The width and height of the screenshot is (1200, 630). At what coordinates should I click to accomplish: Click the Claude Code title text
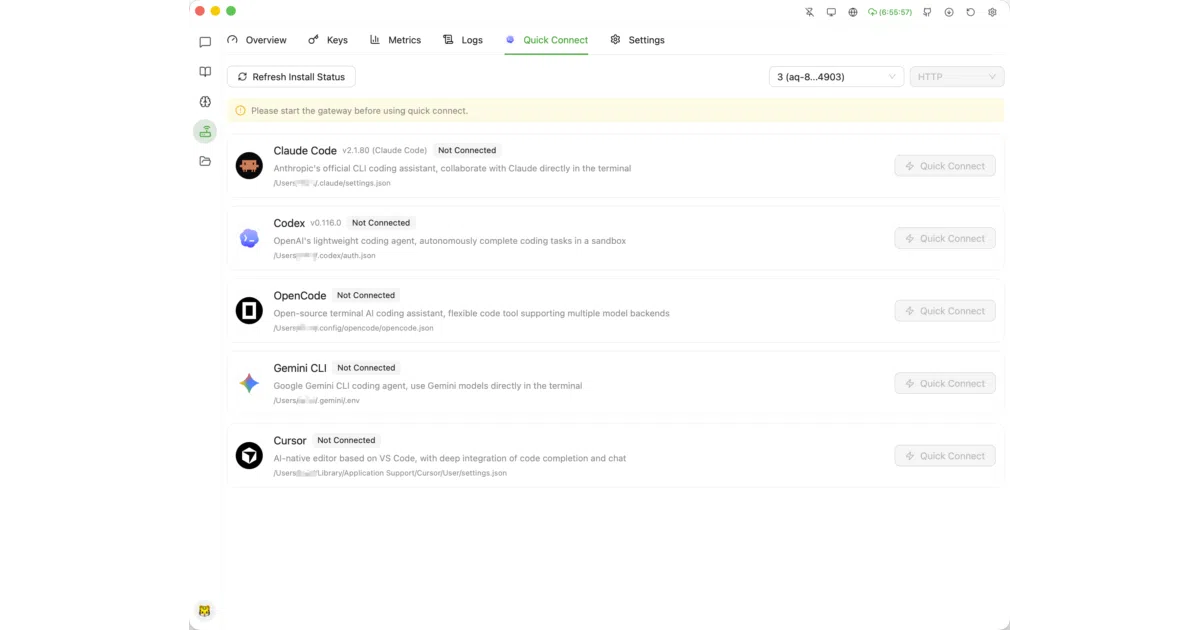point(305,151)
